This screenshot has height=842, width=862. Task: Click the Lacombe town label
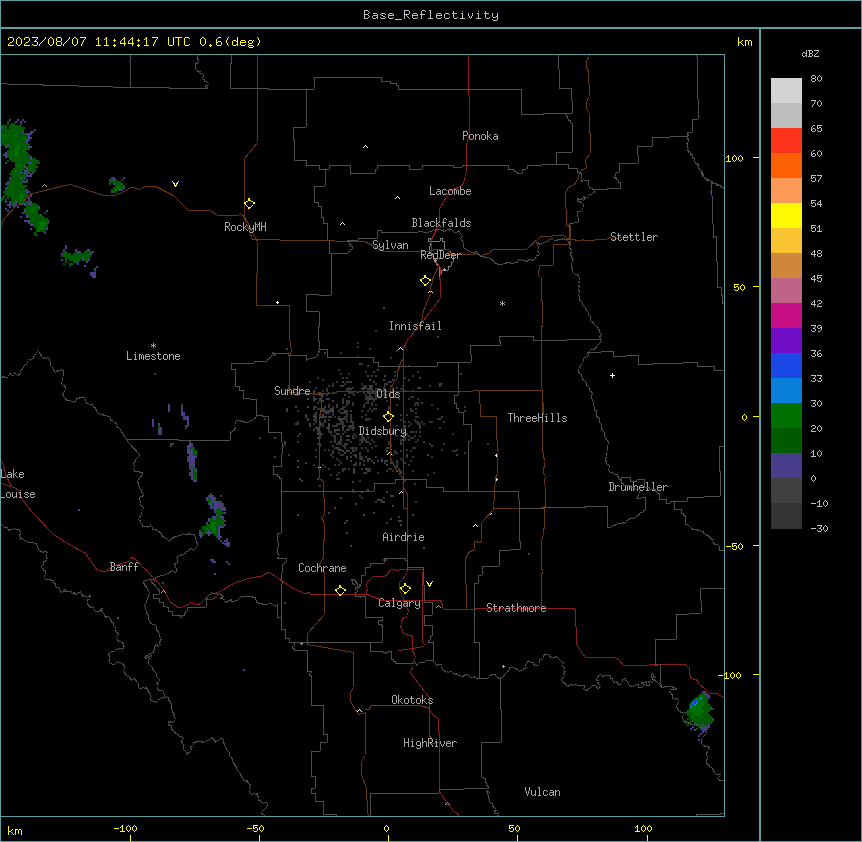[x=450, y=191]
